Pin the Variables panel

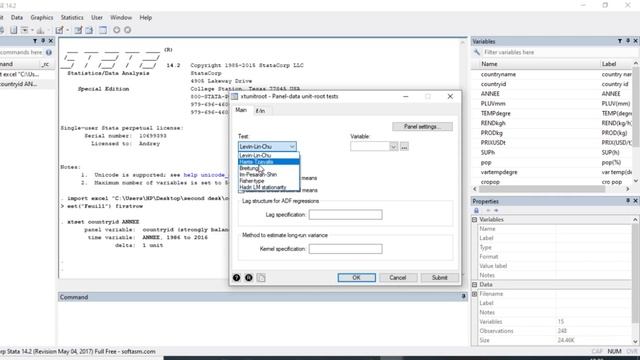click(x=628, y=41)
